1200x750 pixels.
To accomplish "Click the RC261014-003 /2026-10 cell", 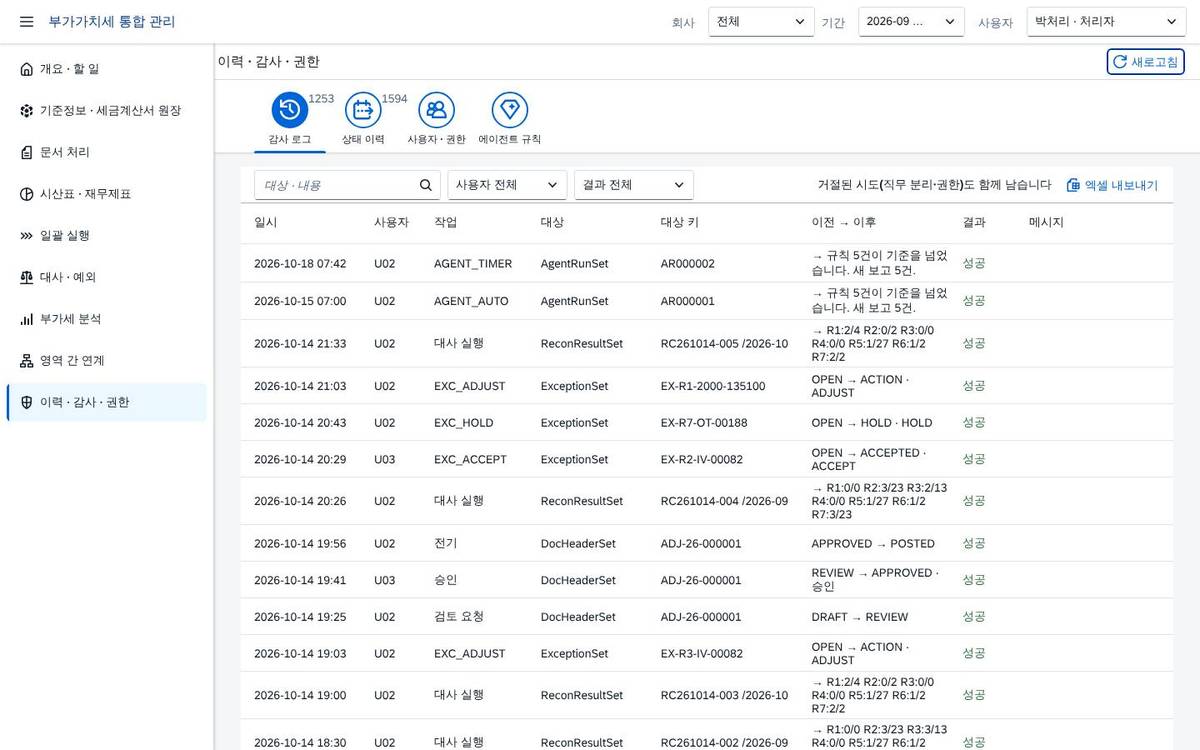I will click(724, 695).
